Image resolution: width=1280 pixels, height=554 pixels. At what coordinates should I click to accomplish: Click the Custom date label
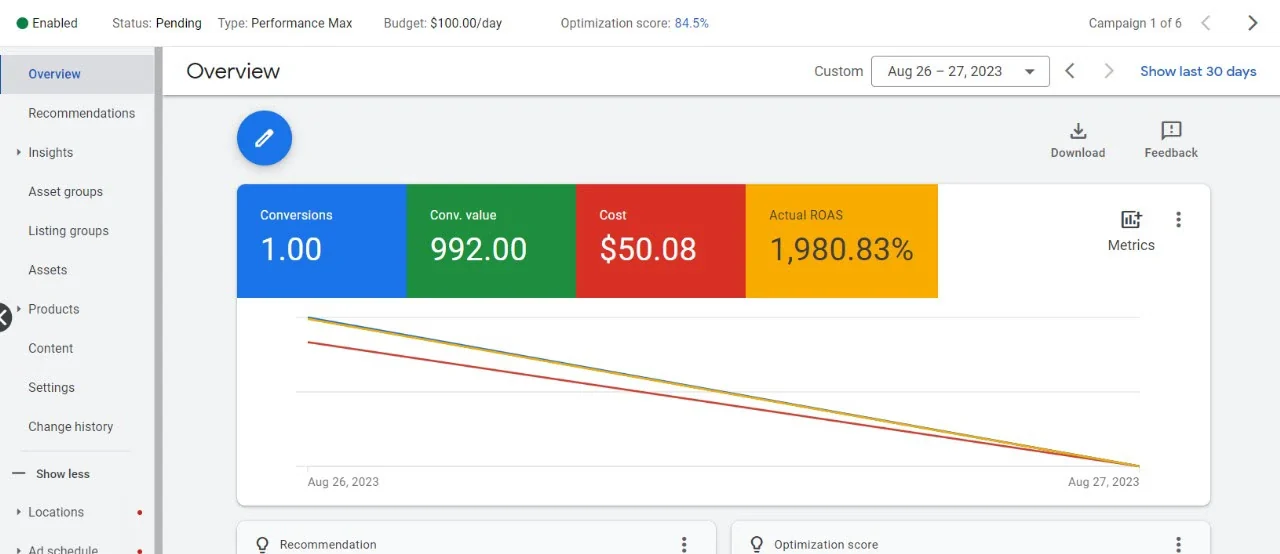[x=839, y=71]
